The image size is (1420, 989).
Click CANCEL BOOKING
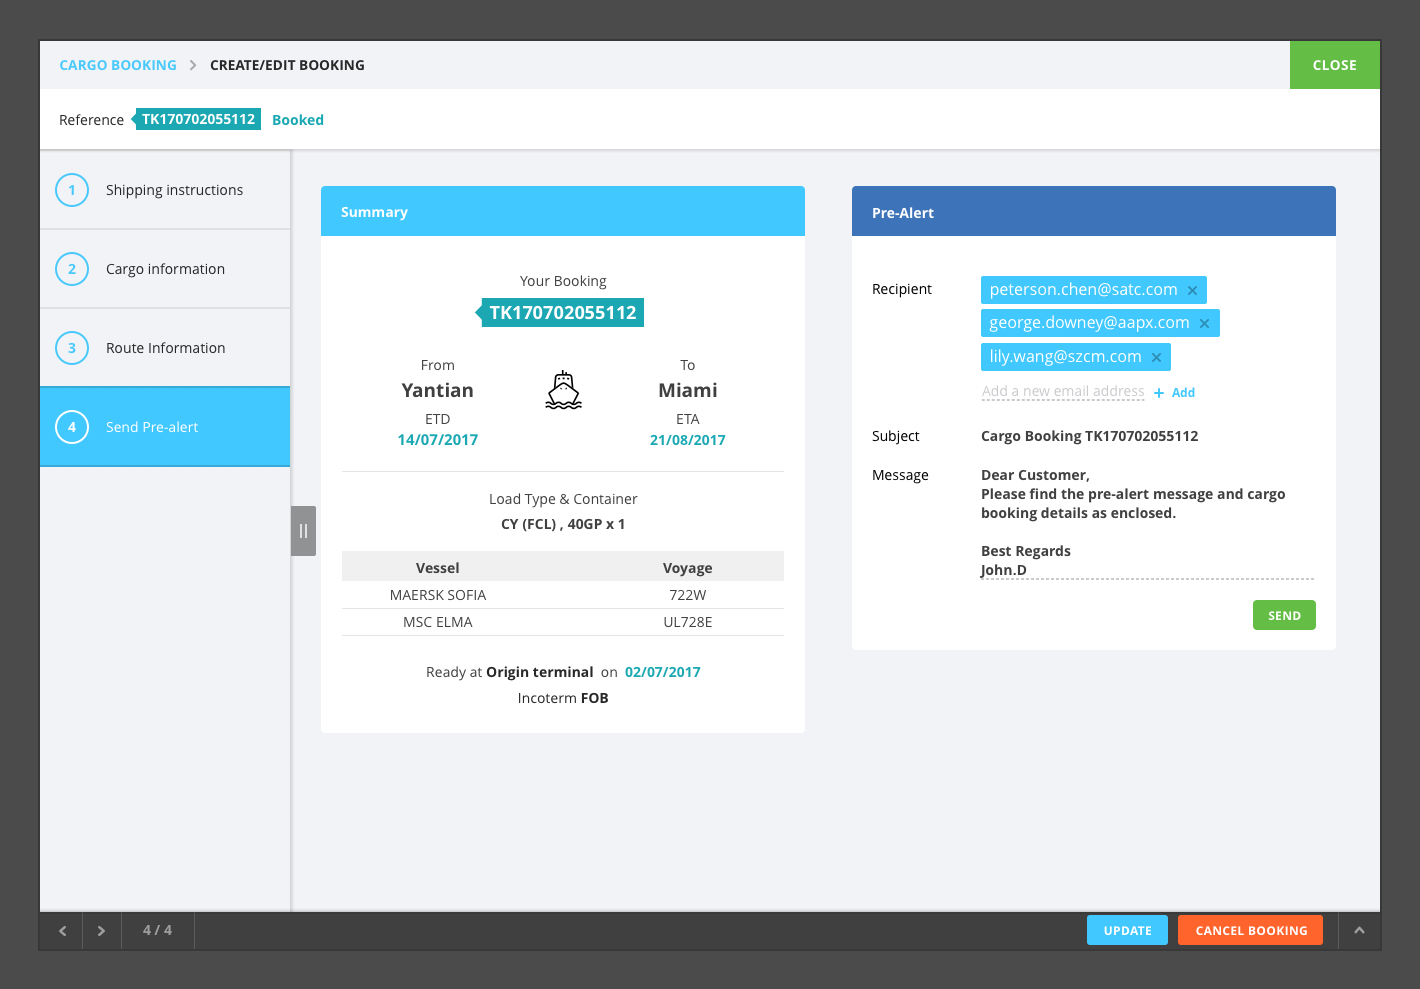coord(1250,930)
